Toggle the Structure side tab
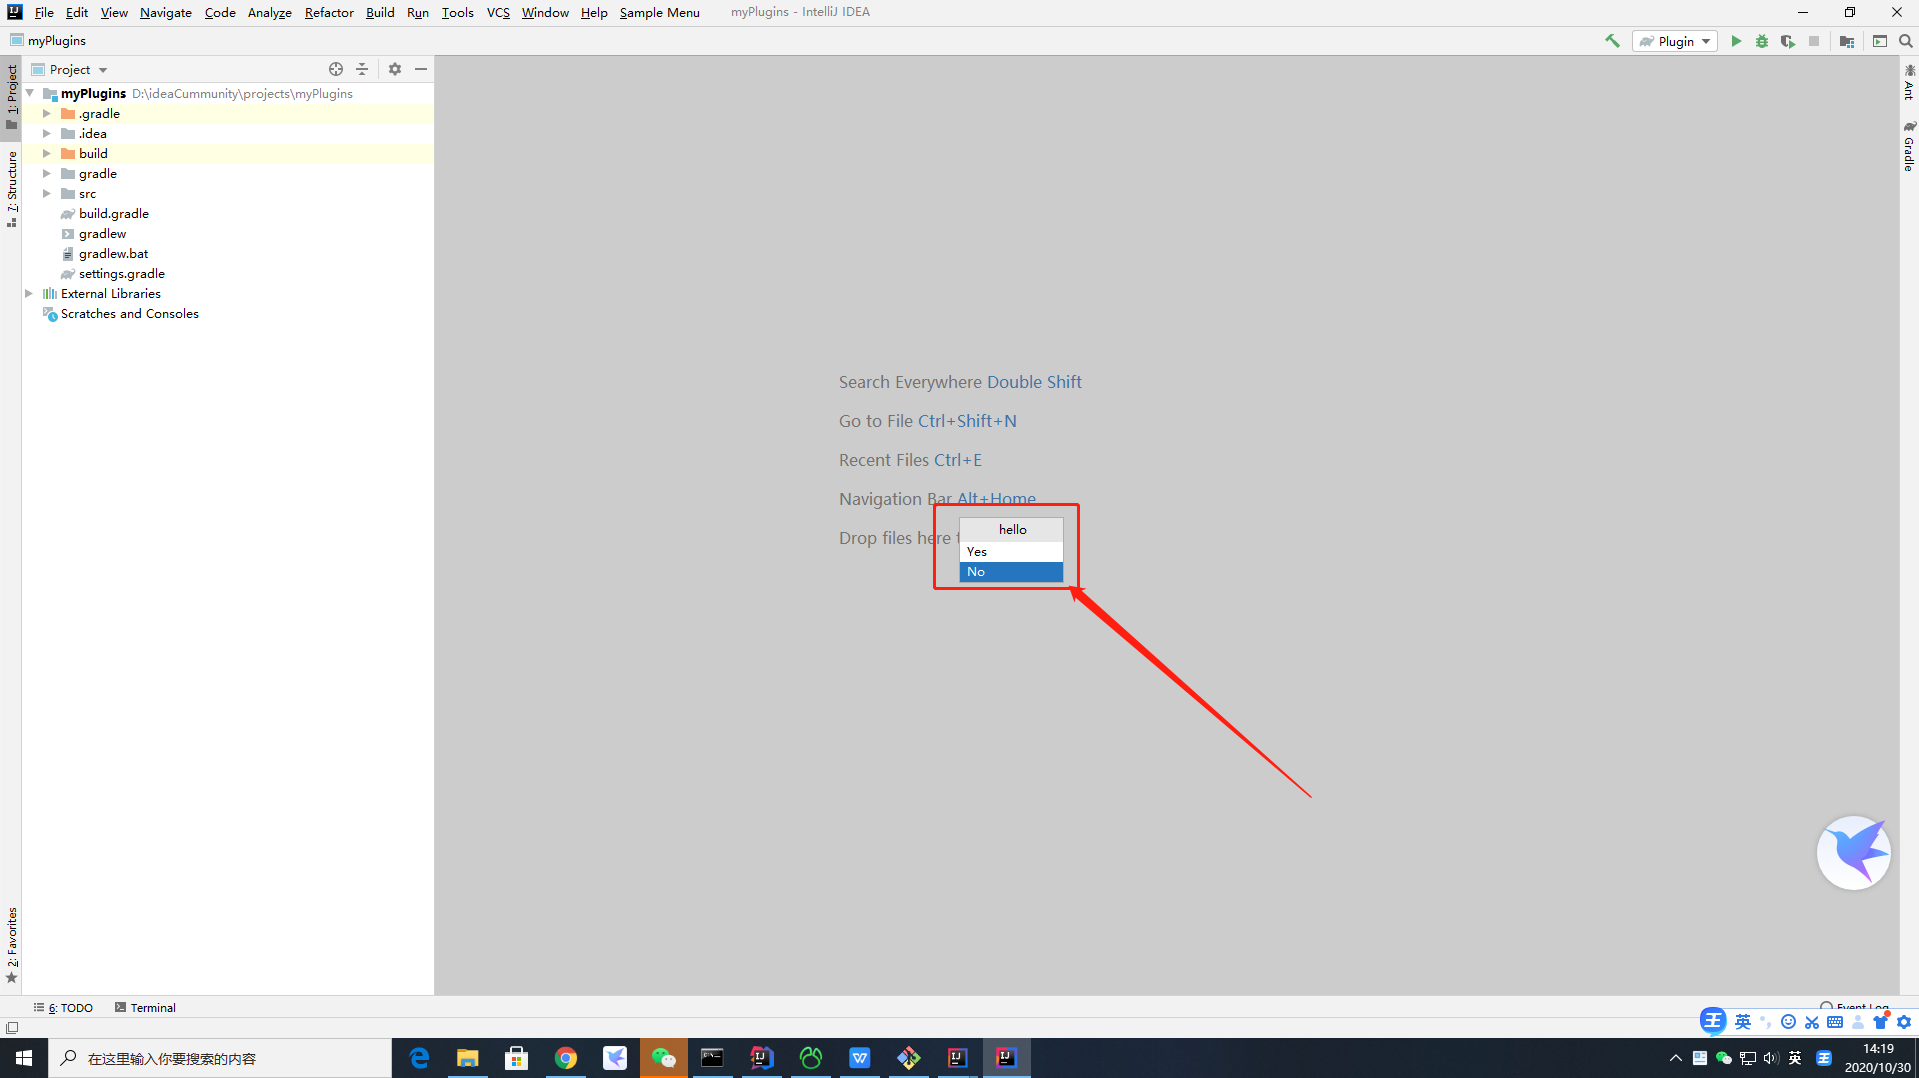The width and height of the screenshot is (1919, 1078). click(x=12, y=188)
